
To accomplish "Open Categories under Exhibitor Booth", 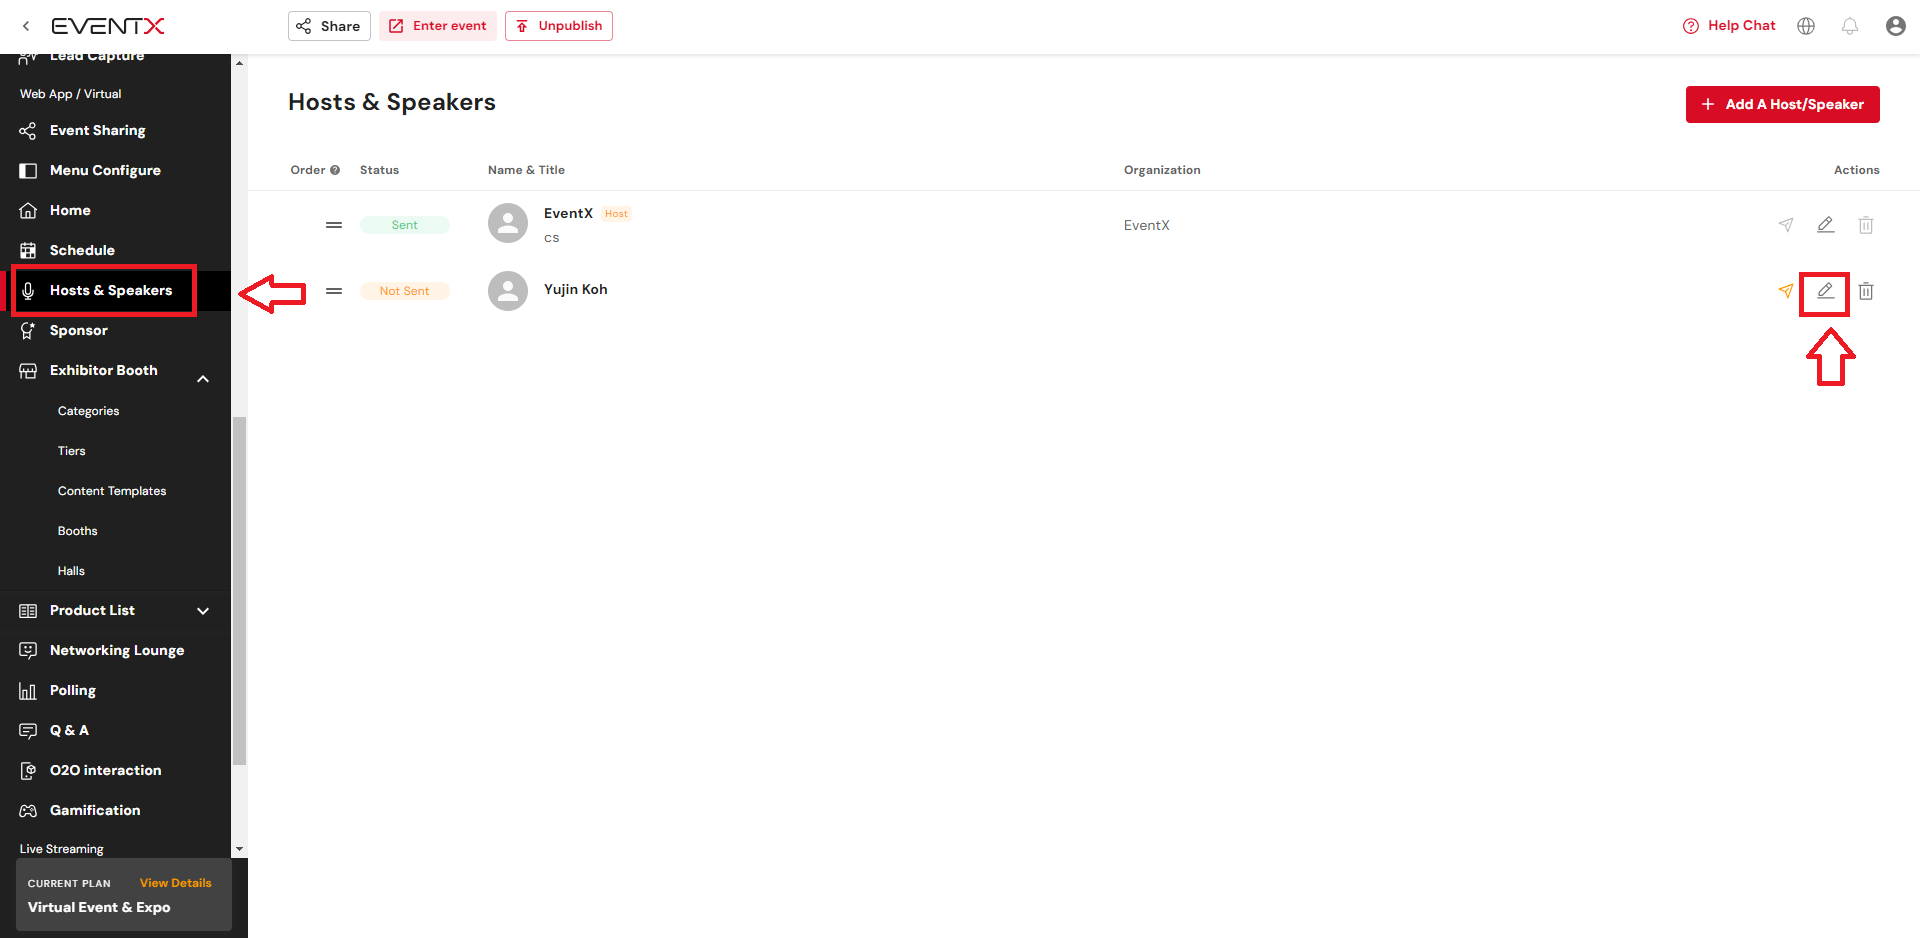I will [x=88, y=411].
